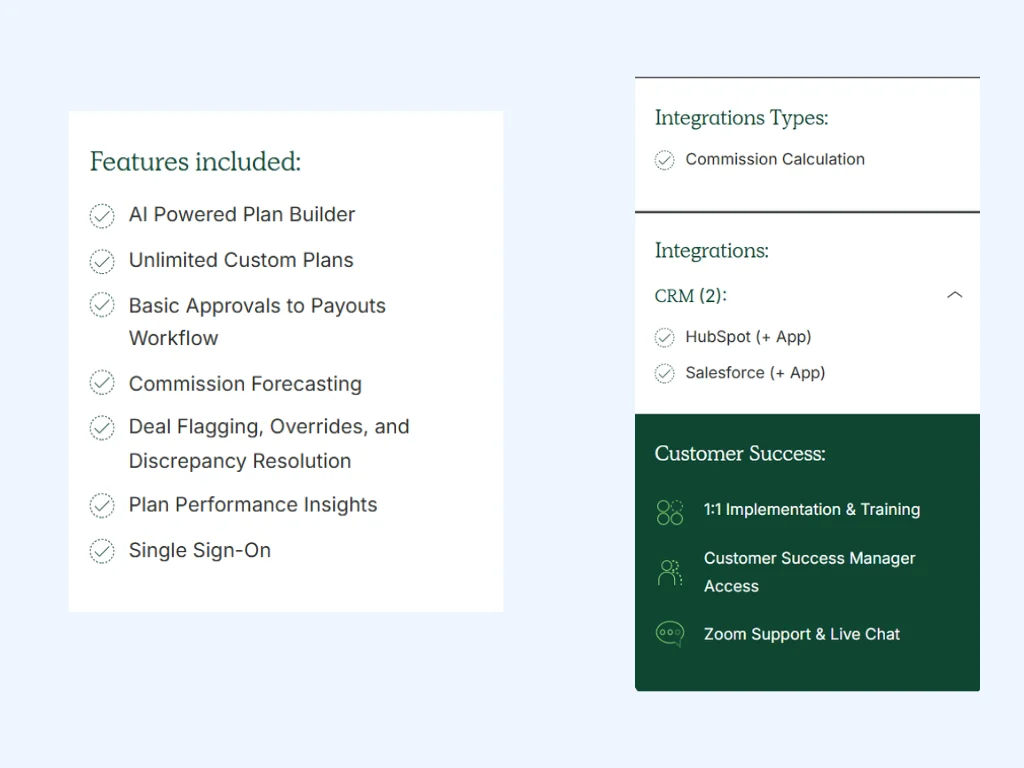This screenshot has width=1024, height=768.
Task: Click the Zoom Support chat bubble icon
Action: pyautogui.click(x=670, y=633)
